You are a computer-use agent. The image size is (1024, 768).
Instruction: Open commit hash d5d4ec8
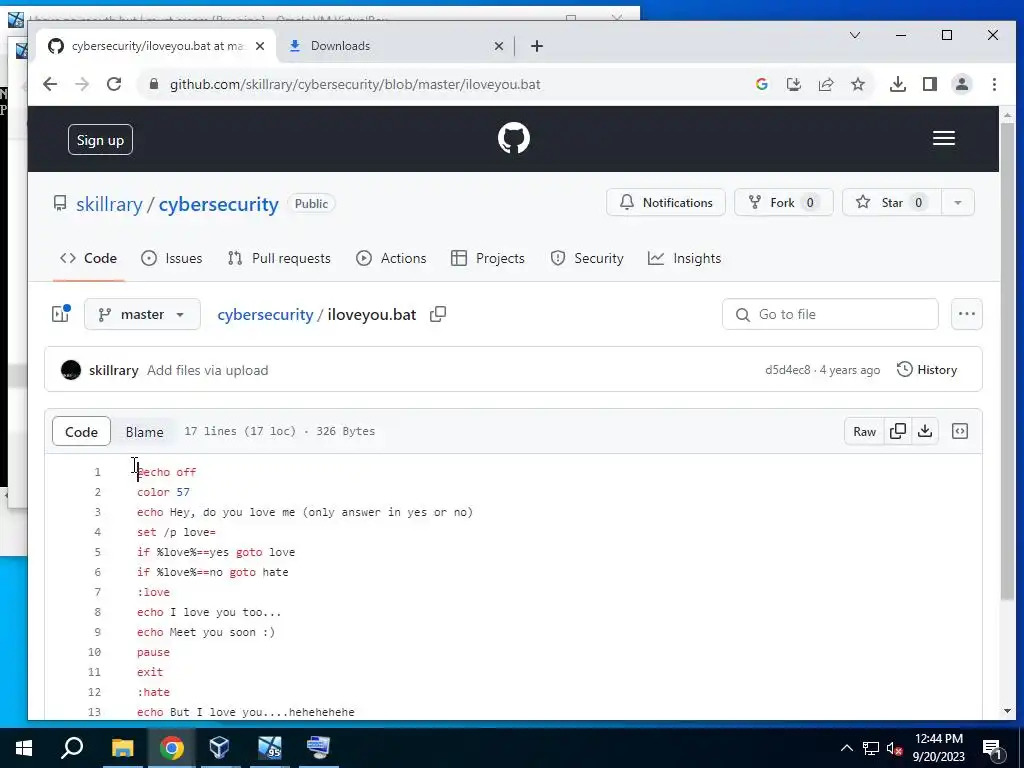[x=788, y=370]
